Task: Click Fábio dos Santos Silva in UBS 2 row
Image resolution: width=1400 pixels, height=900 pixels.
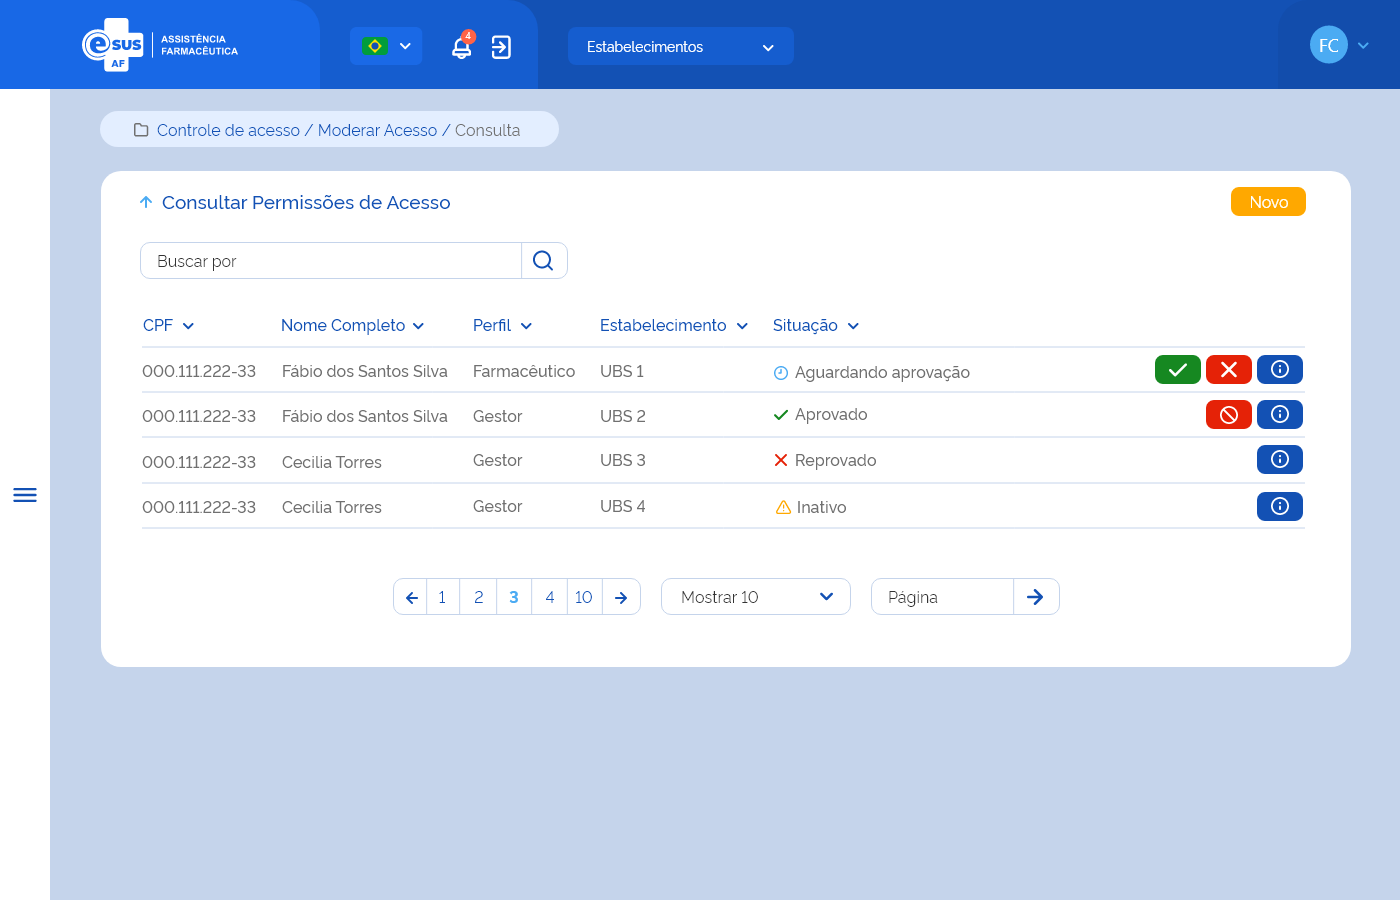Action: click(365, 416)
